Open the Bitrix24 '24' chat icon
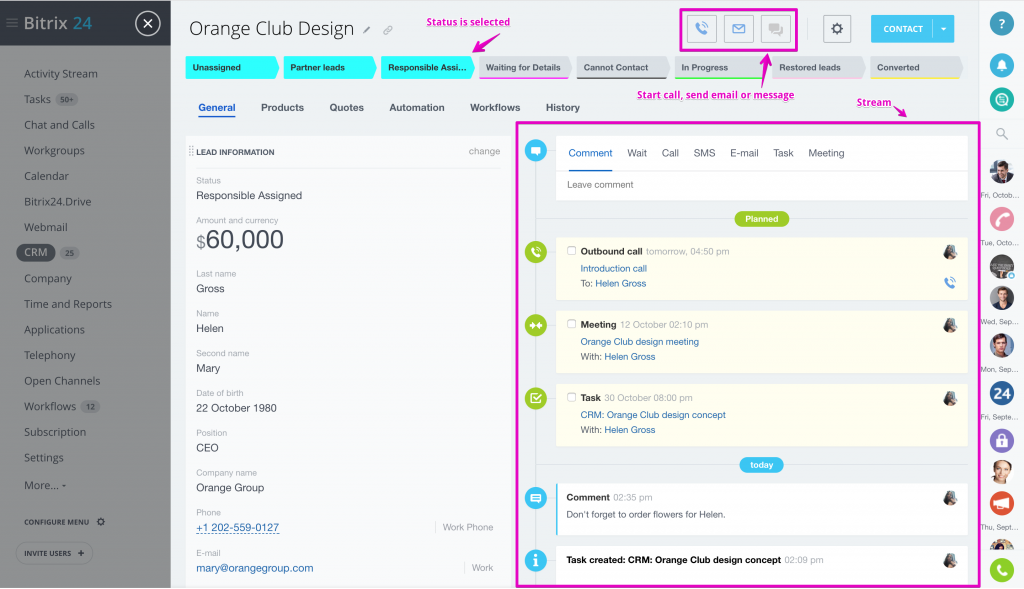This screenshot has width=1024, height=589. click(1001, 393)
